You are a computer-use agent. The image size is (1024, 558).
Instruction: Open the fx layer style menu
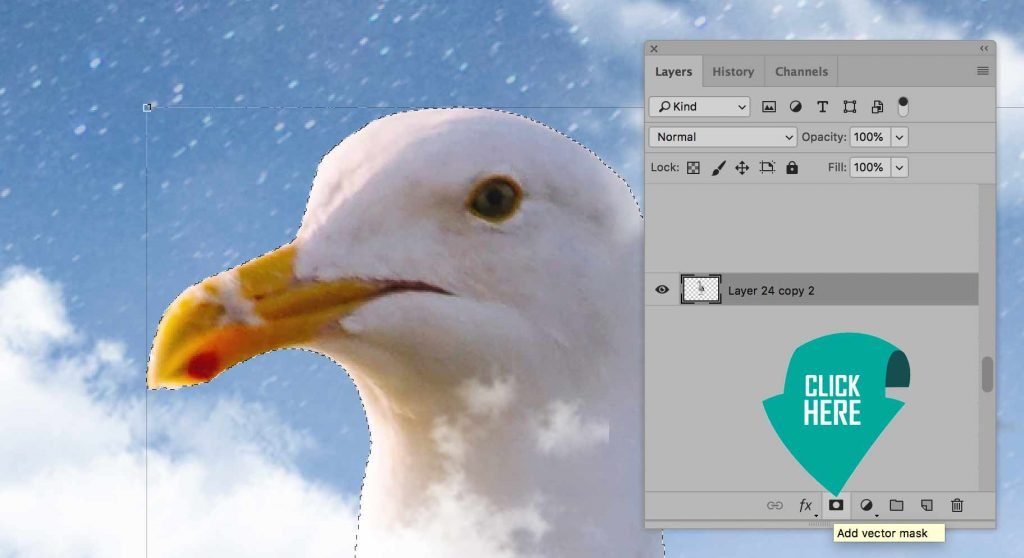[x=806, y=505]
